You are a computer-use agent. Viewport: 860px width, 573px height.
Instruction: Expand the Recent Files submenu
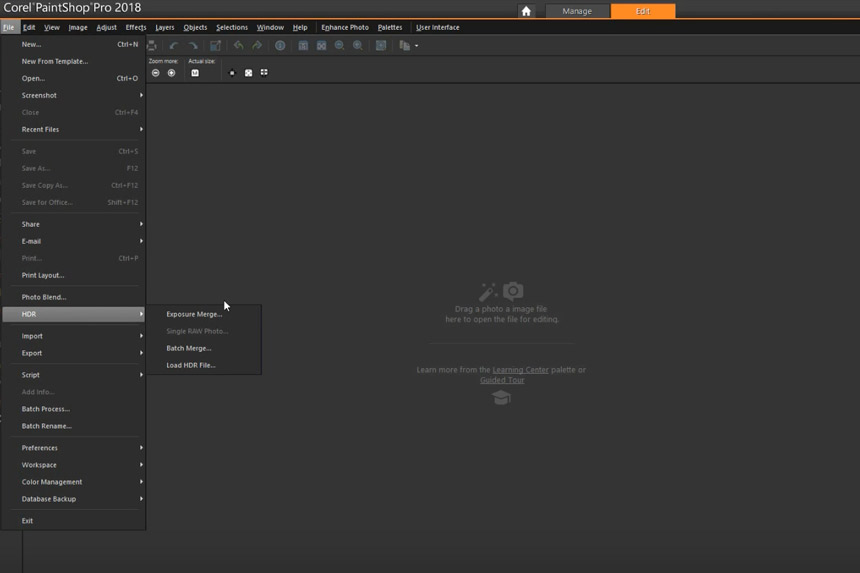coord(73,129)
